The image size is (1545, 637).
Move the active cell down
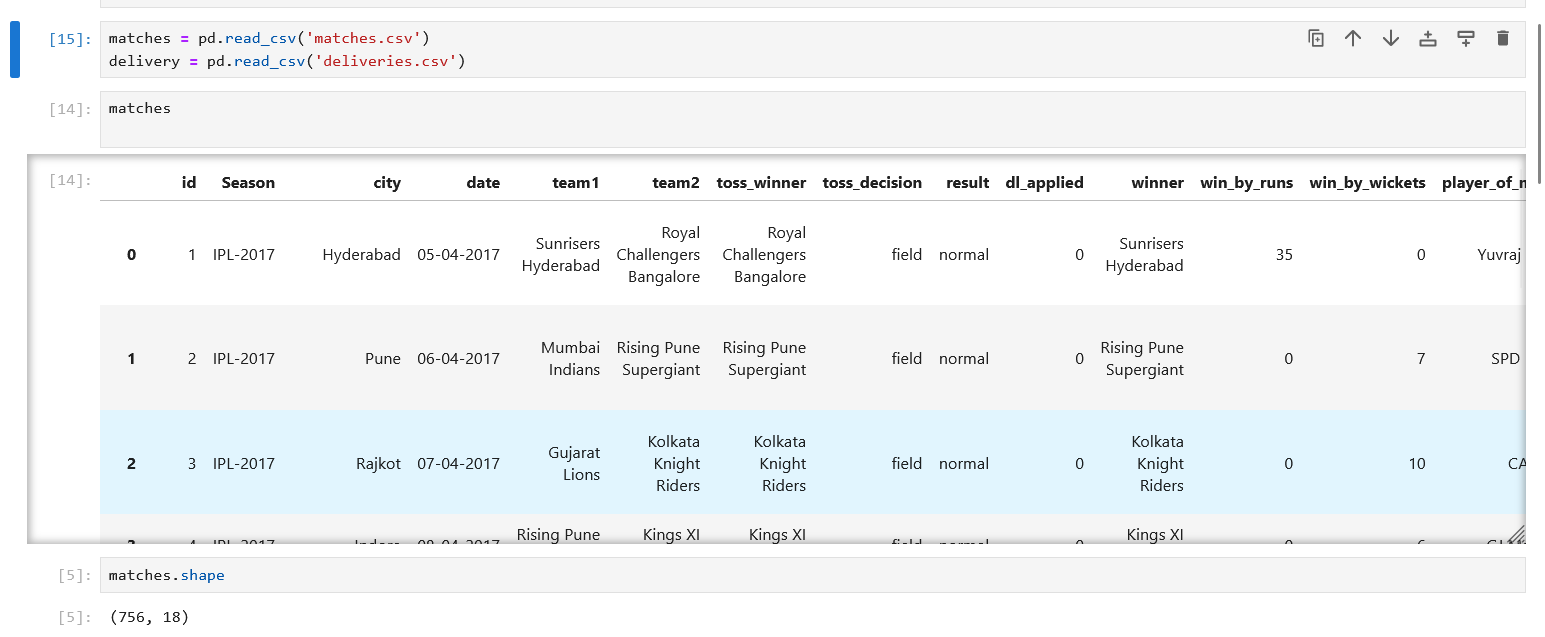[x=1390, y=38]
